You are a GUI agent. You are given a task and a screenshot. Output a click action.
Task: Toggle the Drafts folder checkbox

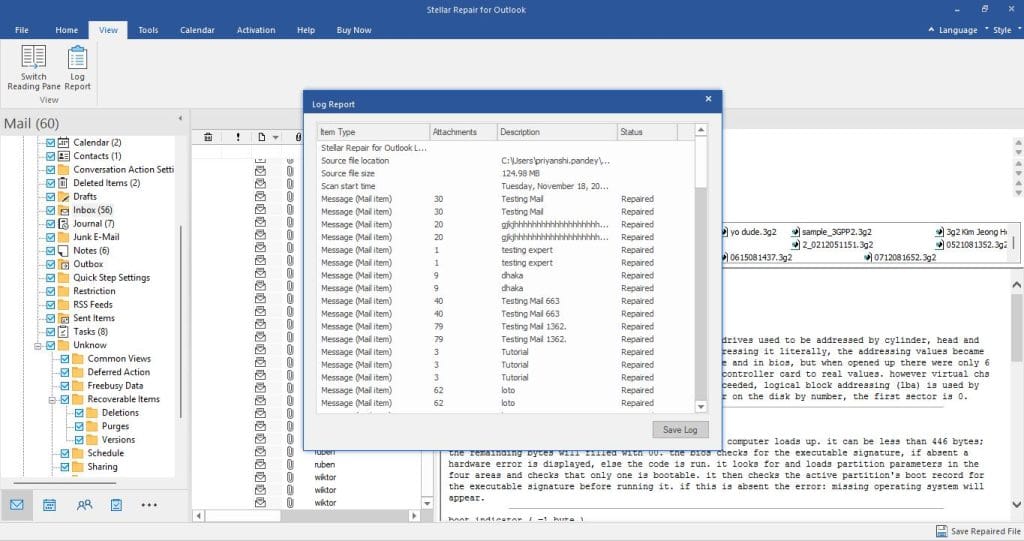point(50,197)
